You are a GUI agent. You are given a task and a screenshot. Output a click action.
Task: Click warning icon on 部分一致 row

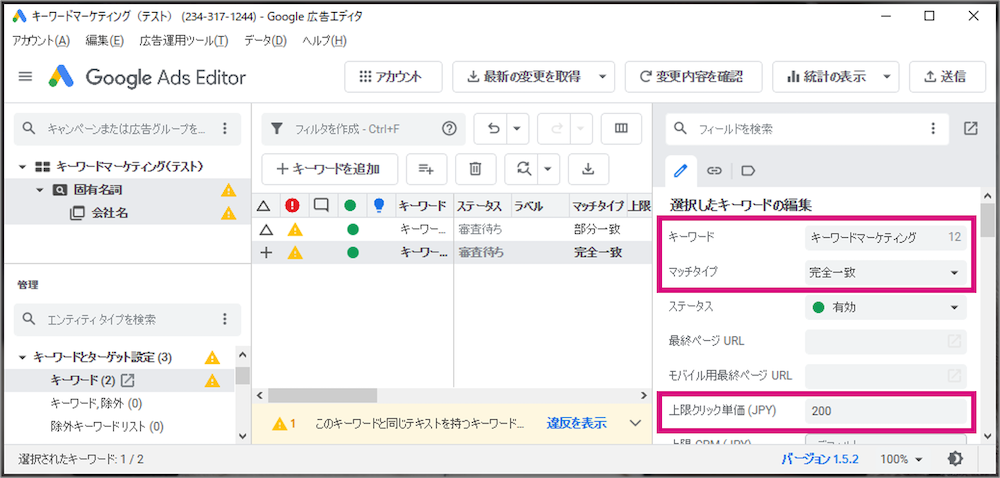294,229
